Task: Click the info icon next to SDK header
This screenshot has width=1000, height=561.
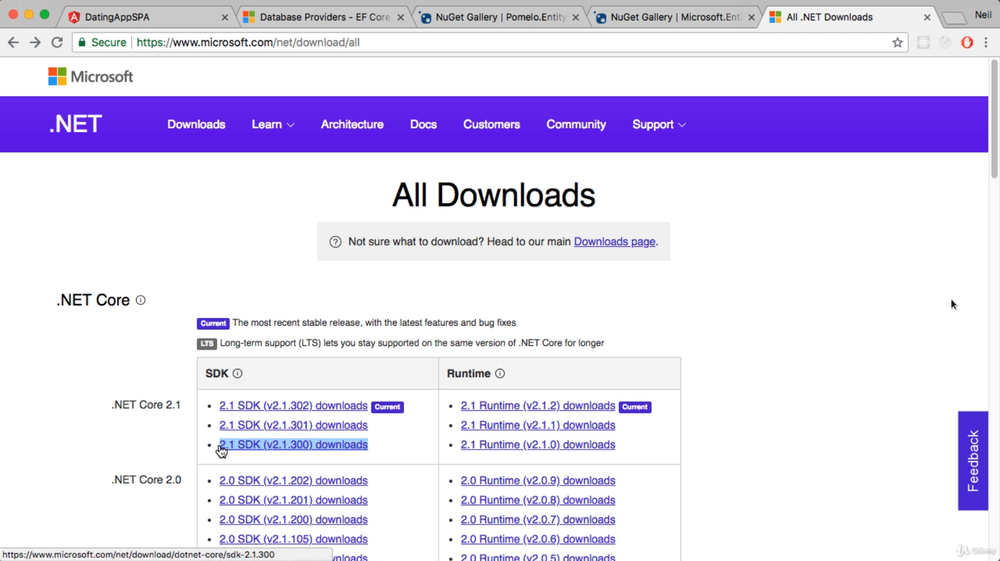Action: pos(237,374)
